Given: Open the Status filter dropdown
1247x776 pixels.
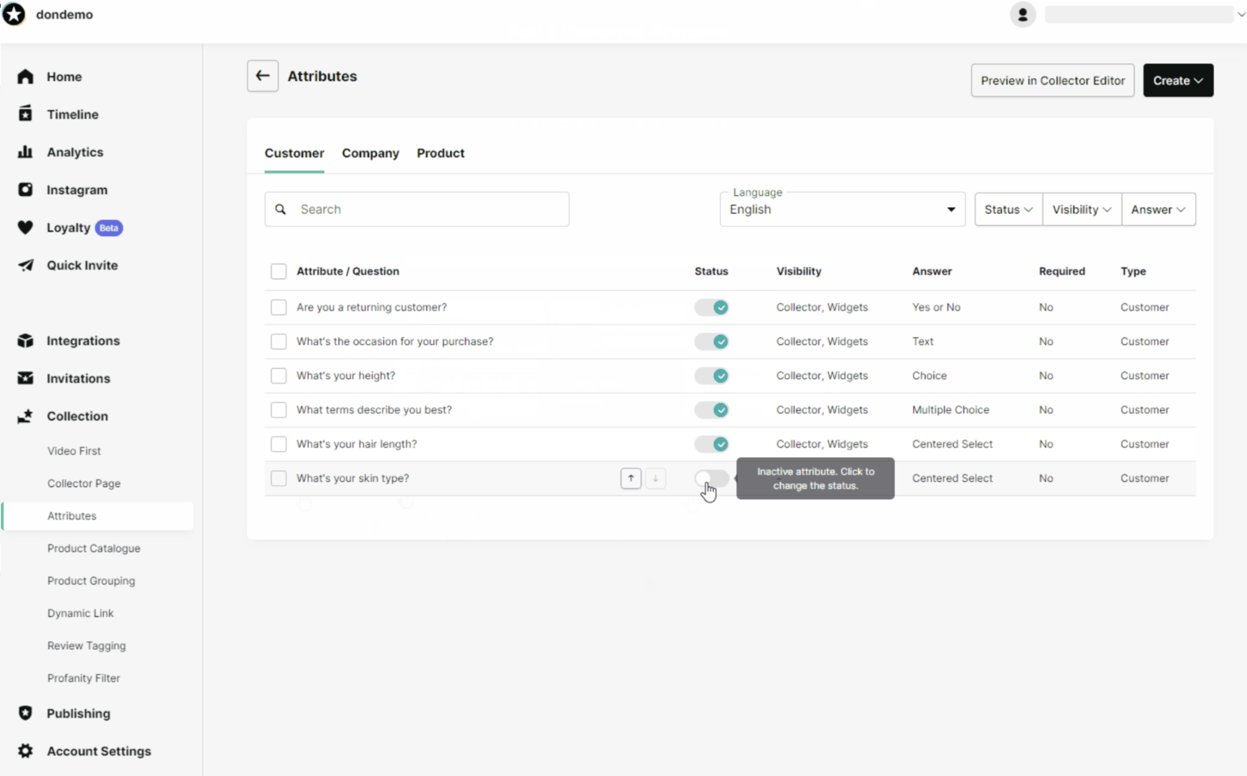Looking at the screenshot, I should [1008, 209].
